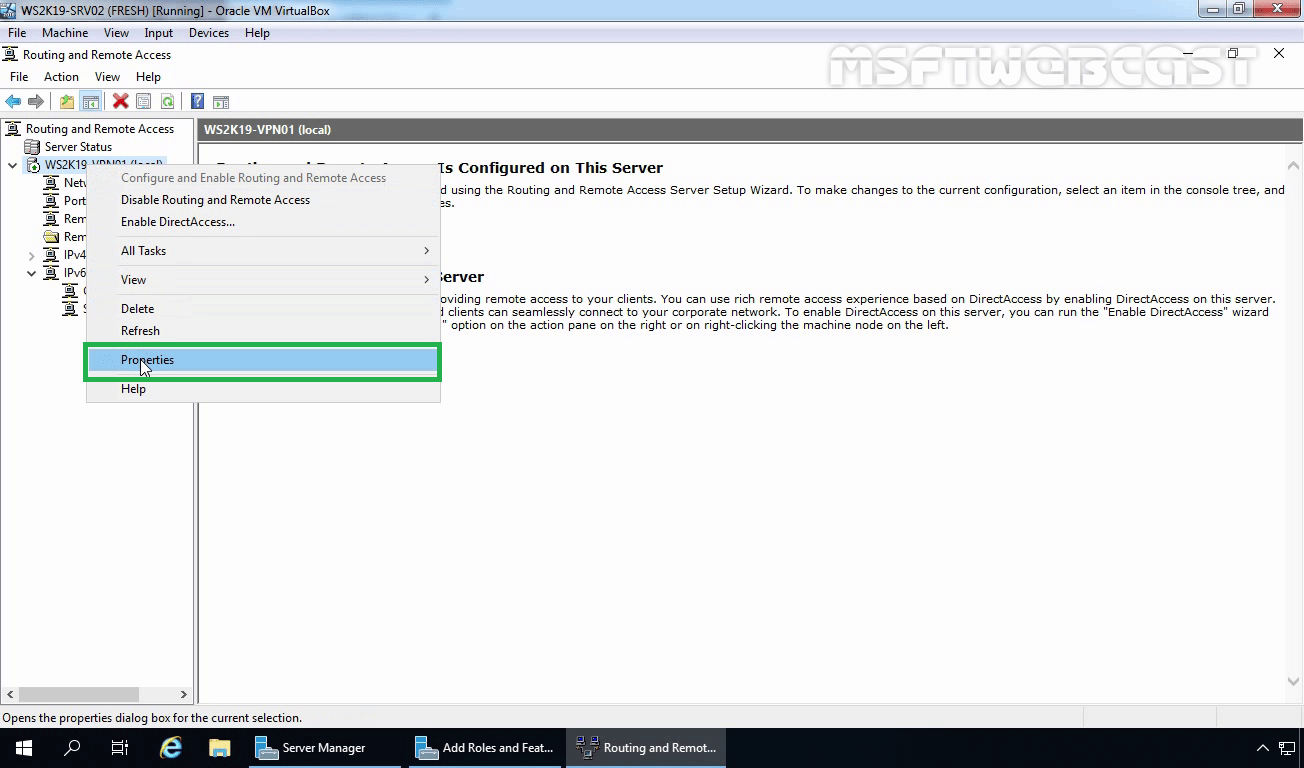The width and height of the screenshot is (1304, 768).
Task: Click Delete in the context menu
Action: 263,309
